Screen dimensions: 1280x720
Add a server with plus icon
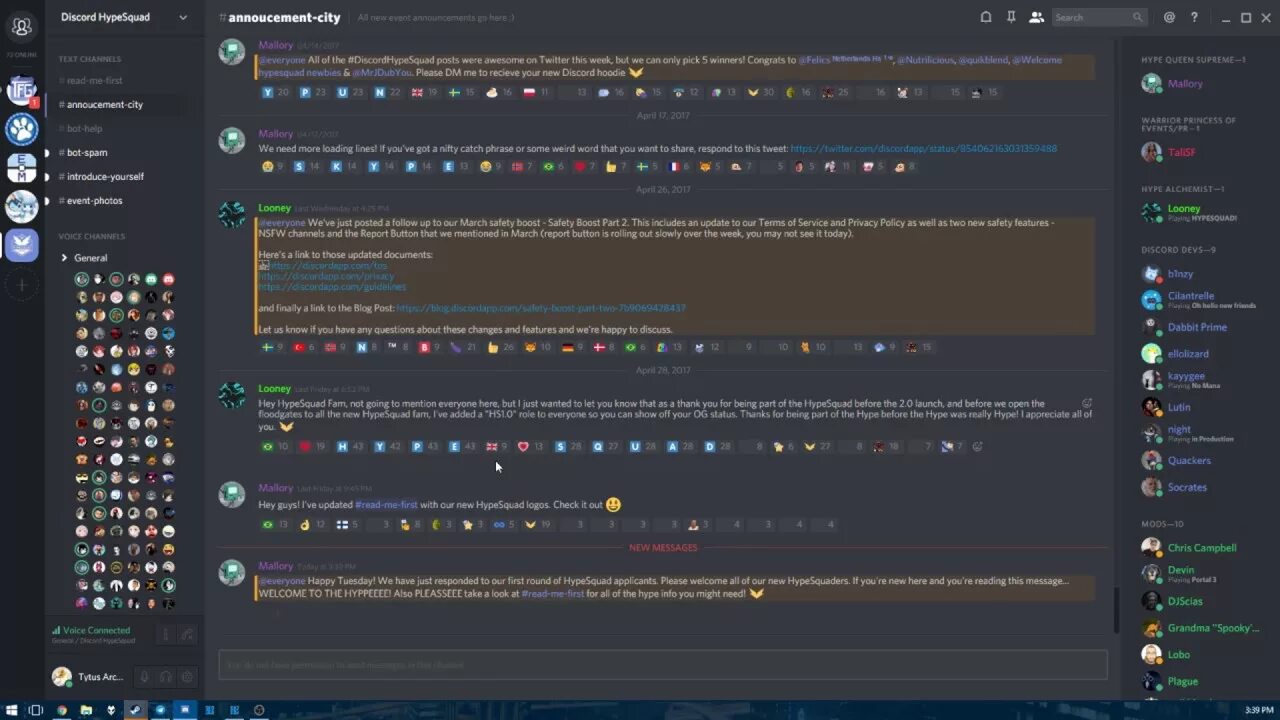coord(22,285)
